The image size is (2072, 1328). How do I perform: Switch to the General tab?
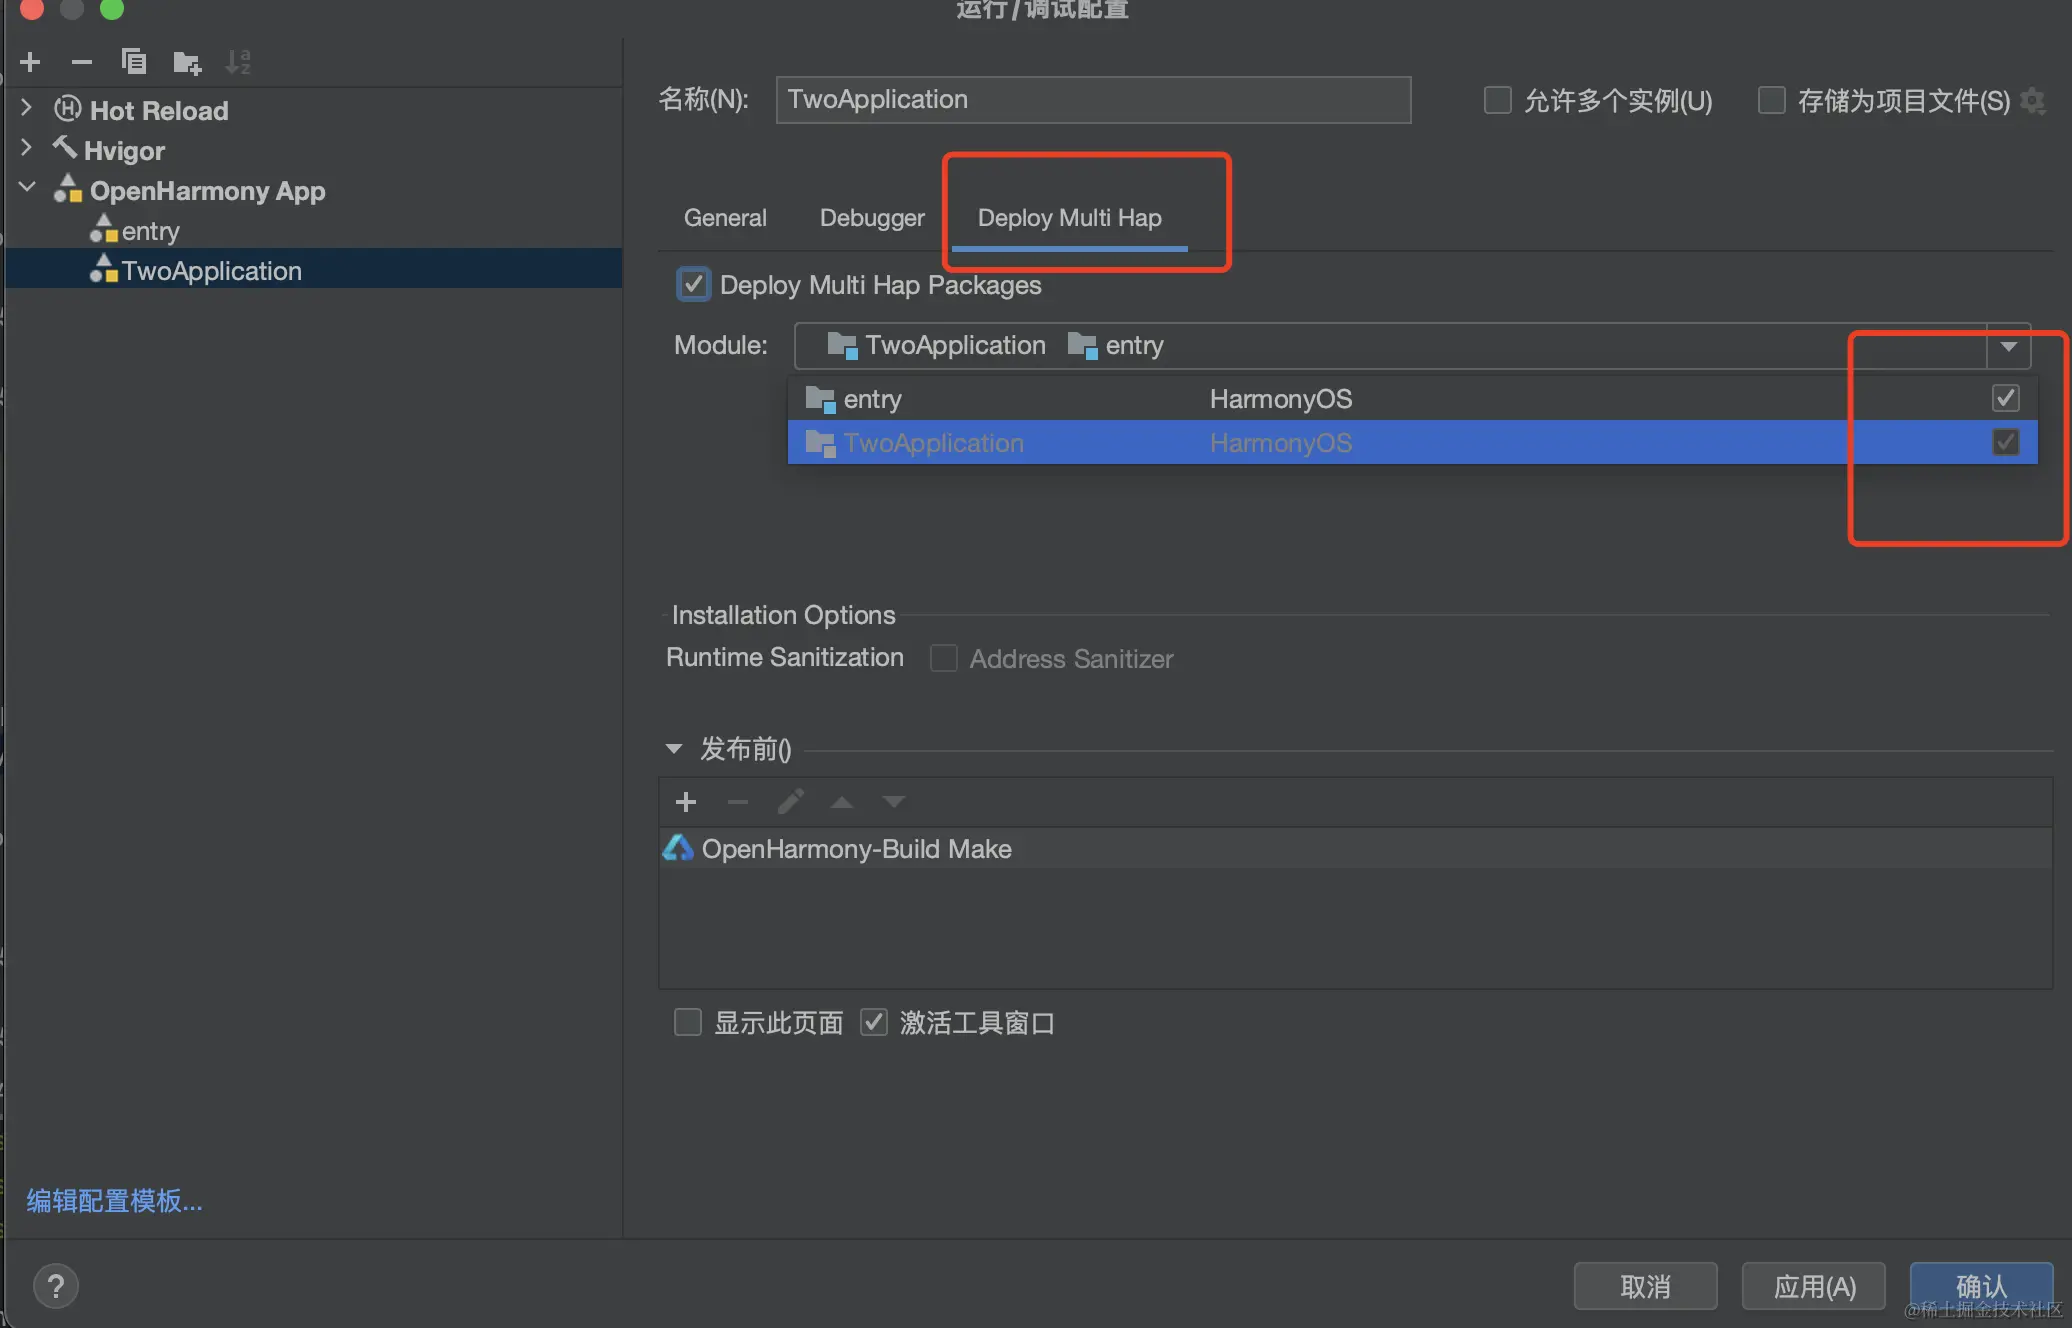[x=725, y=218]
